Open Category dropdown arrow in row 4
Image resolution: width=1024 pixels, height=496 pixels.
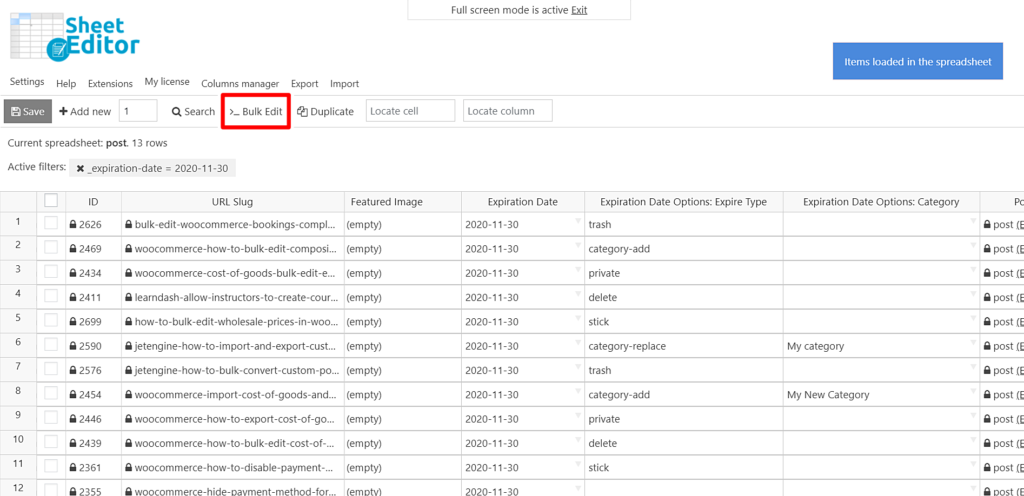(x=974, y=294)
